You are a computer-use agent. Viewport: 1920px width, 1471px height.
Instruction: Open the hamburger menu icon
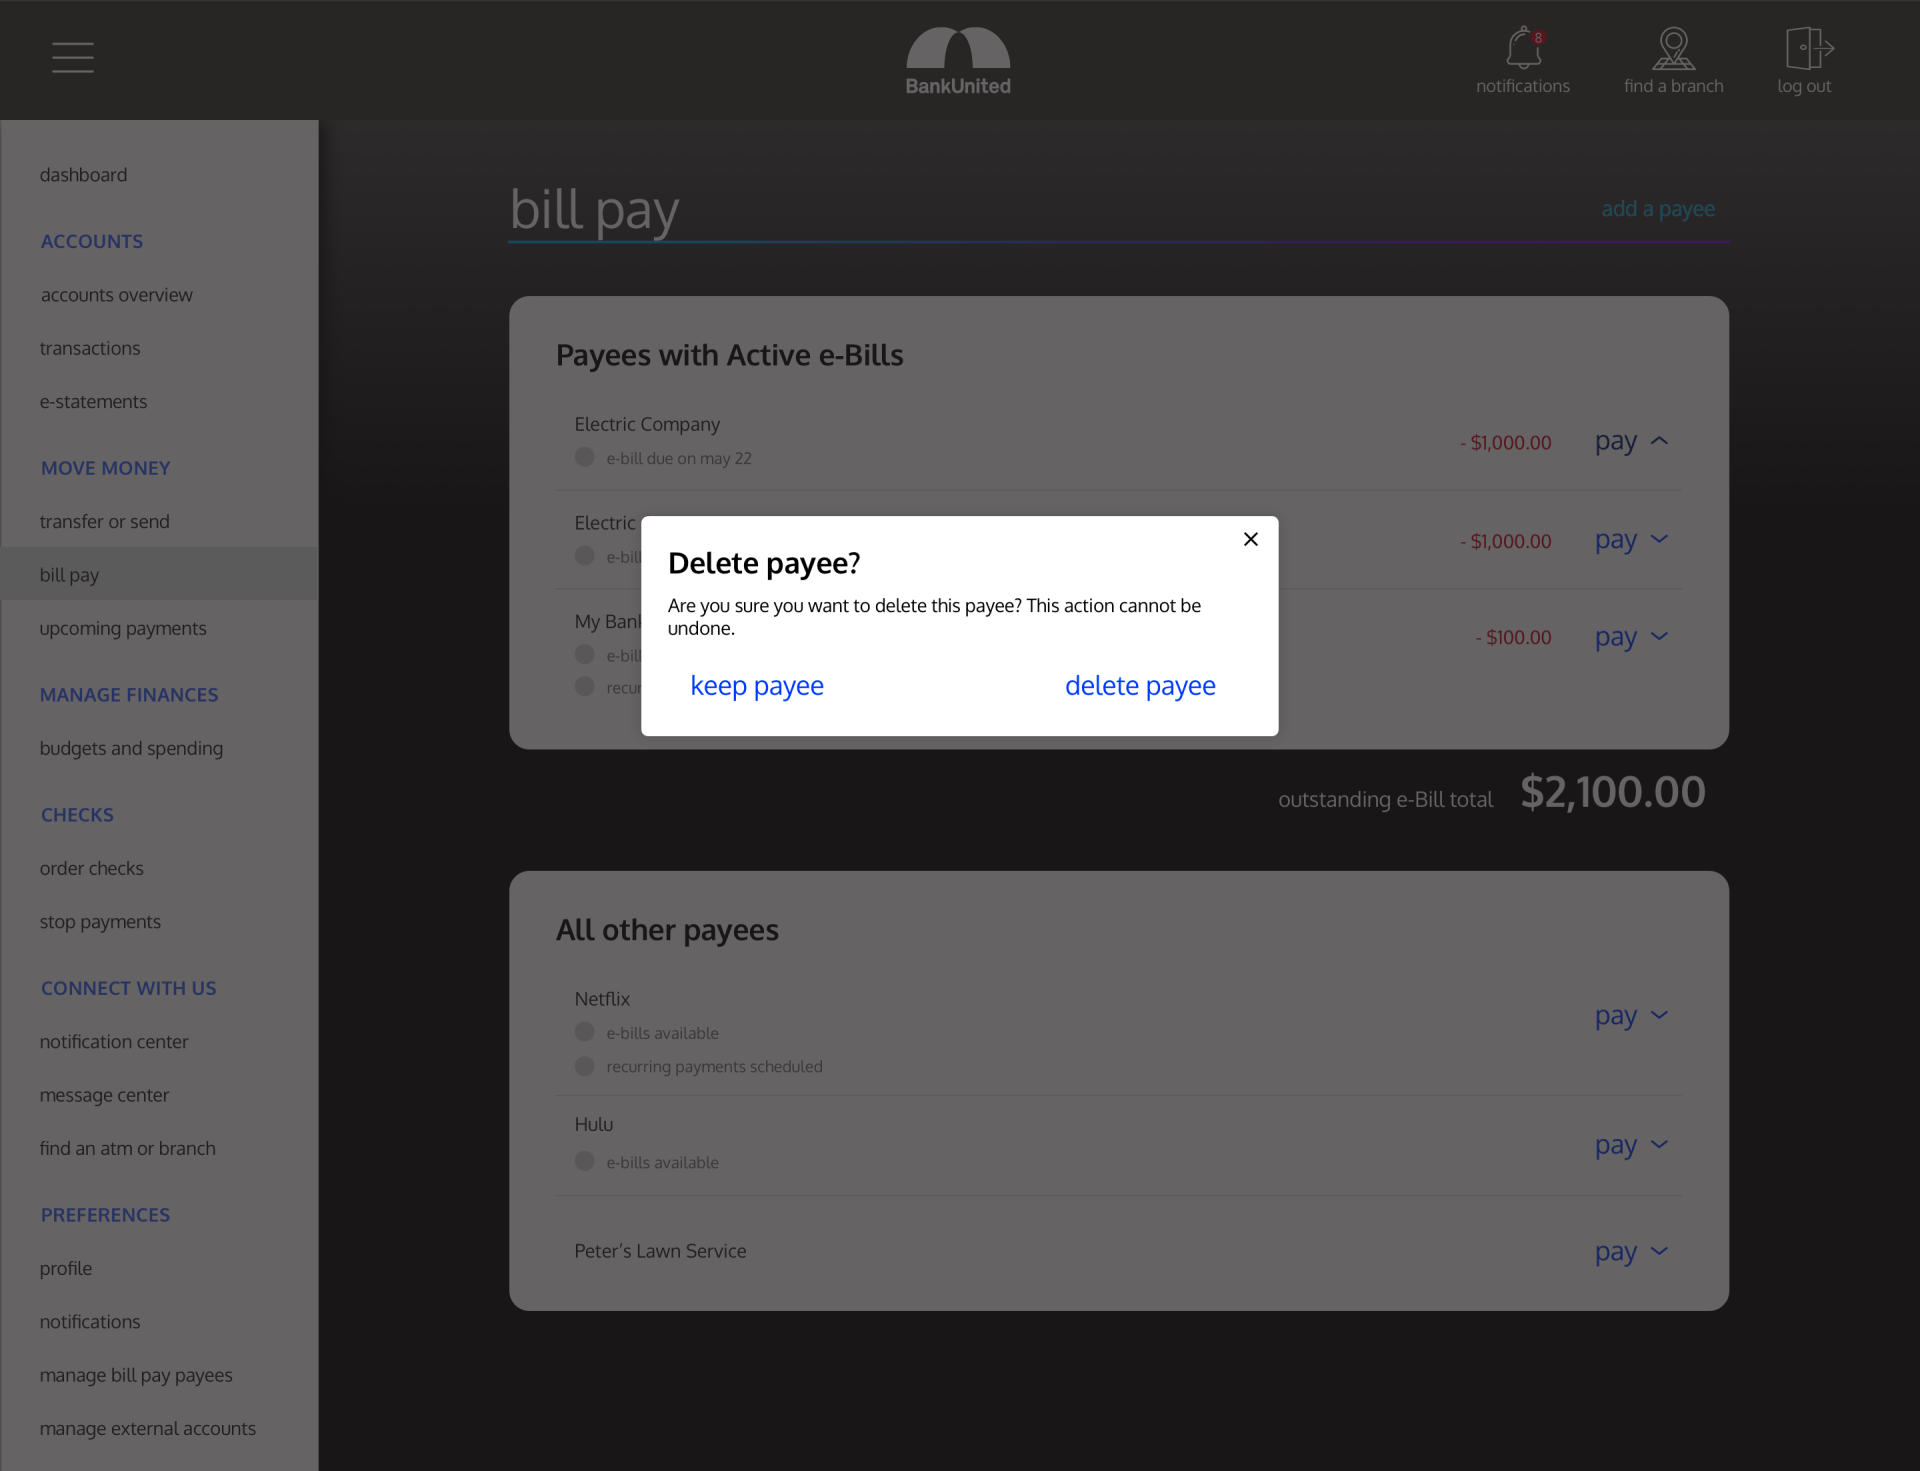click(x=73, y=57)
